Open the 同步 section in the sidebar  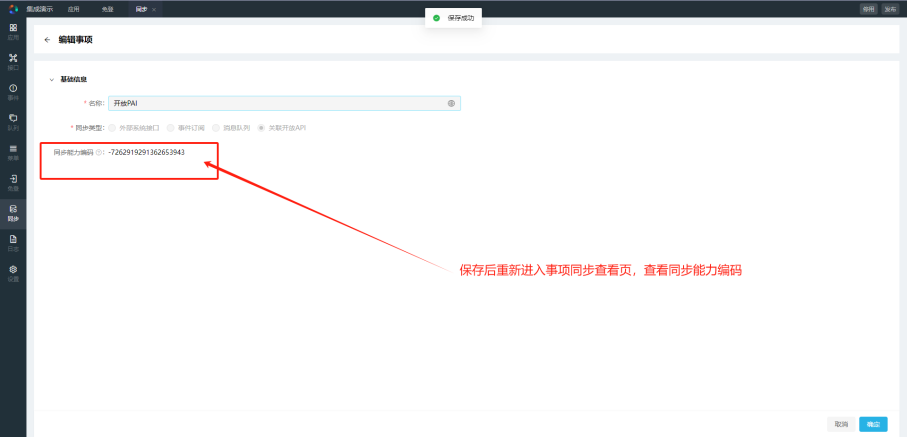pyautogui.click(x=13, y=213)
